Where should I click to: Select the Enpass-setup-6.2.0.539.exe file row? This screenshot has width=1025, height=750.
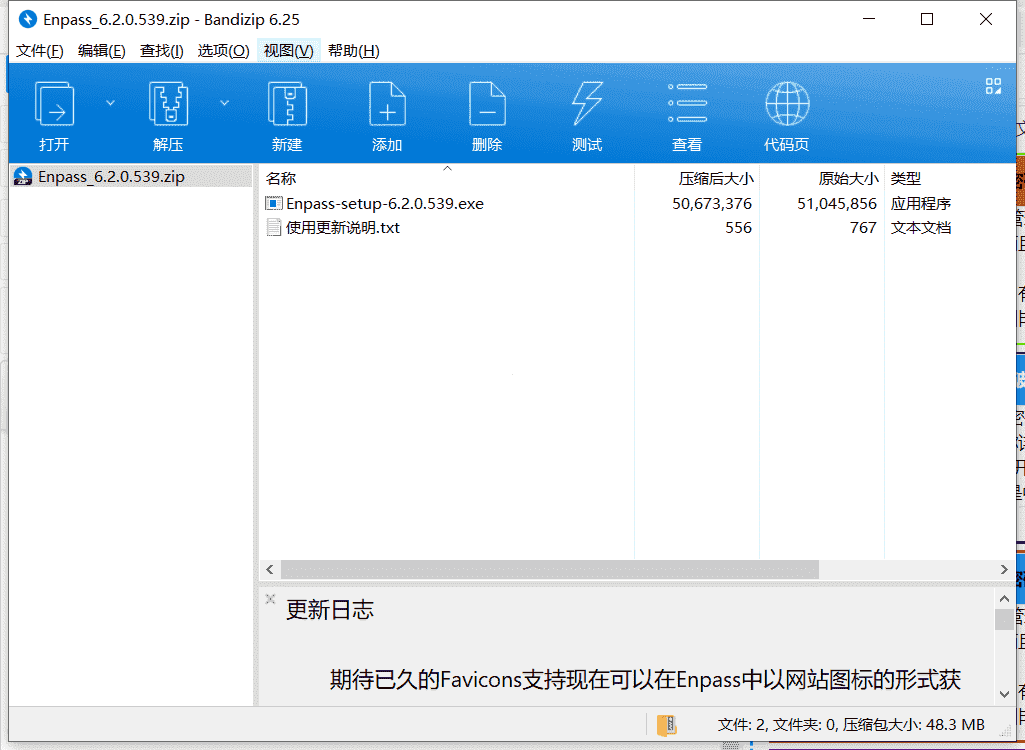coord(637,203)
